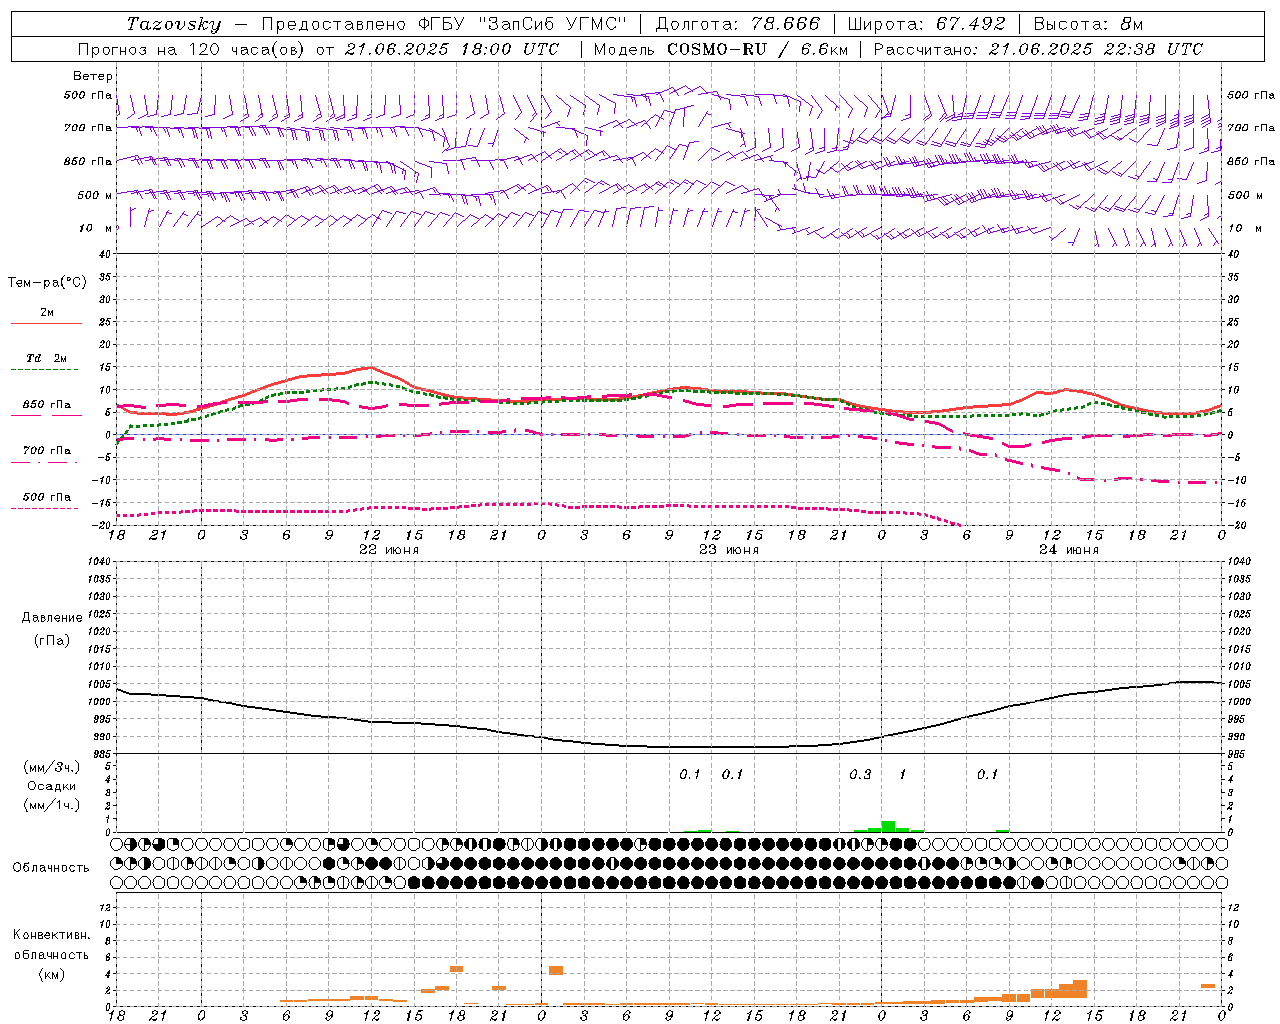Click the 23 июня date label
1280x1024 pixels.
(x=729, y=550)
